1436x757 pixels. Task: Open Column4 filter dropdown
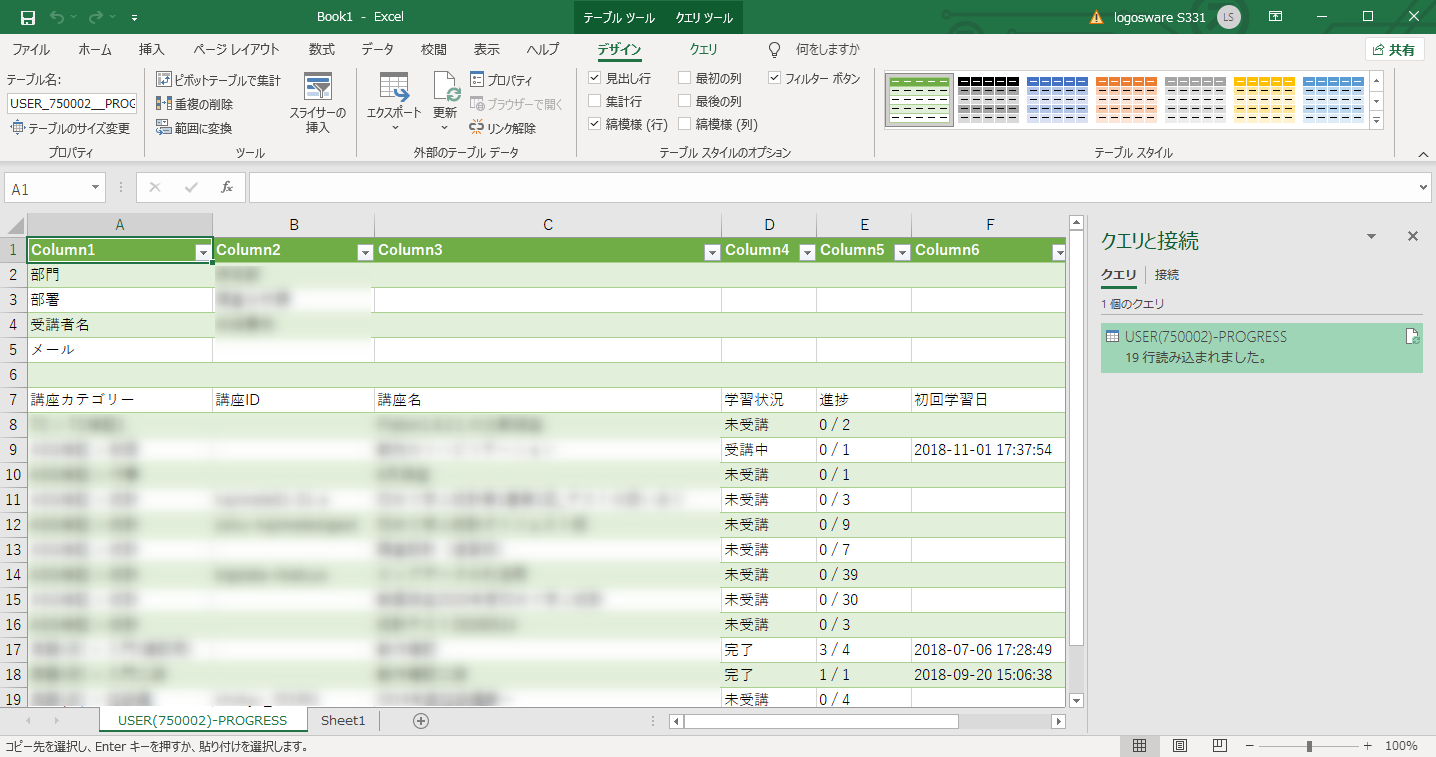coord(807,253)
